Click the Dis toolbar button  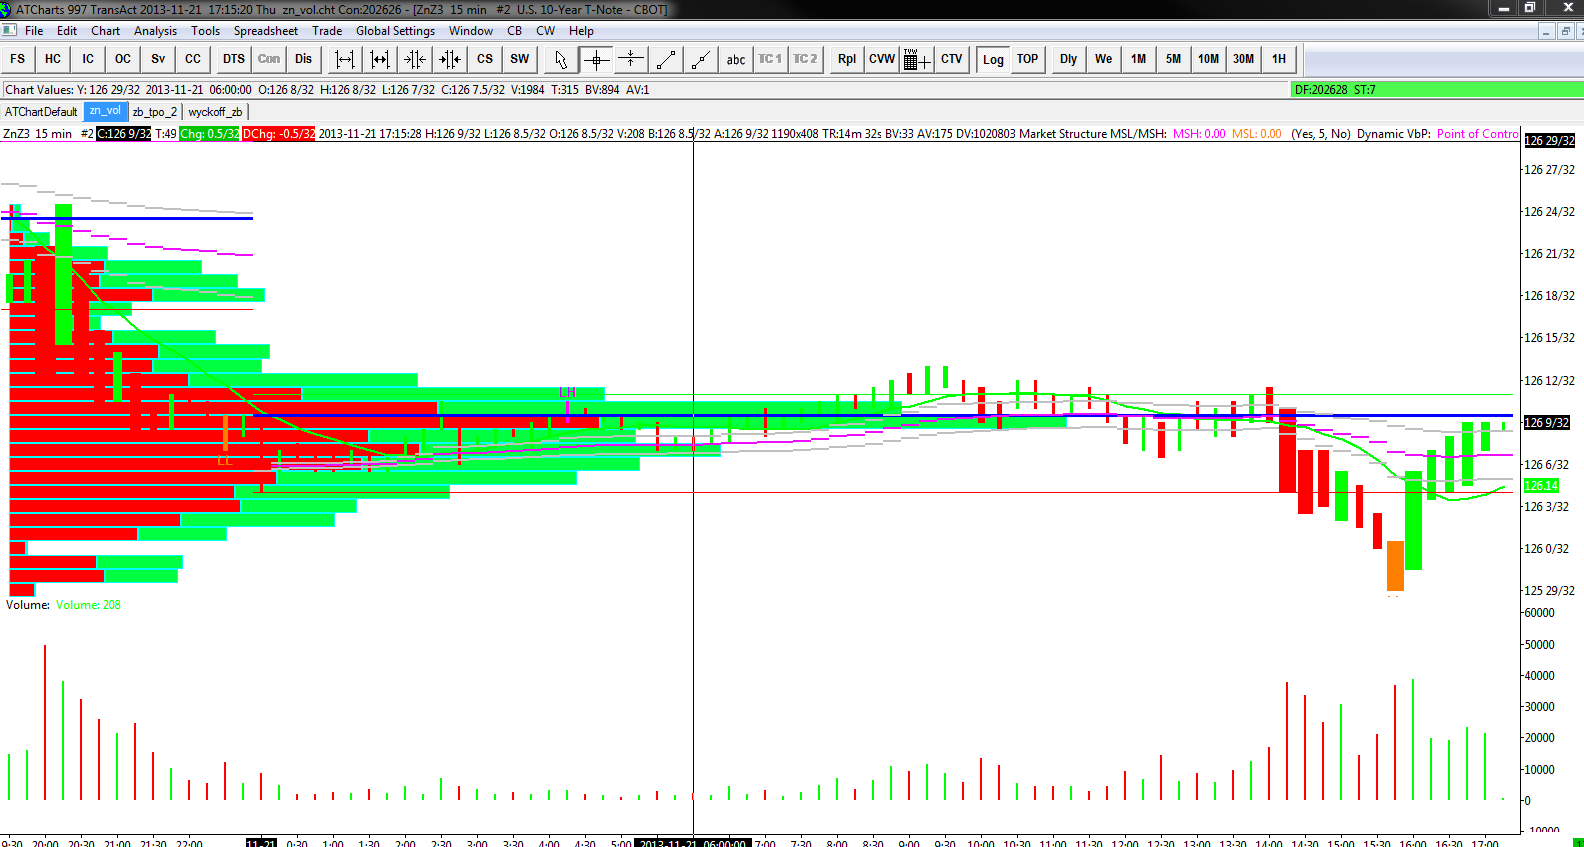[x=304, y=59]
